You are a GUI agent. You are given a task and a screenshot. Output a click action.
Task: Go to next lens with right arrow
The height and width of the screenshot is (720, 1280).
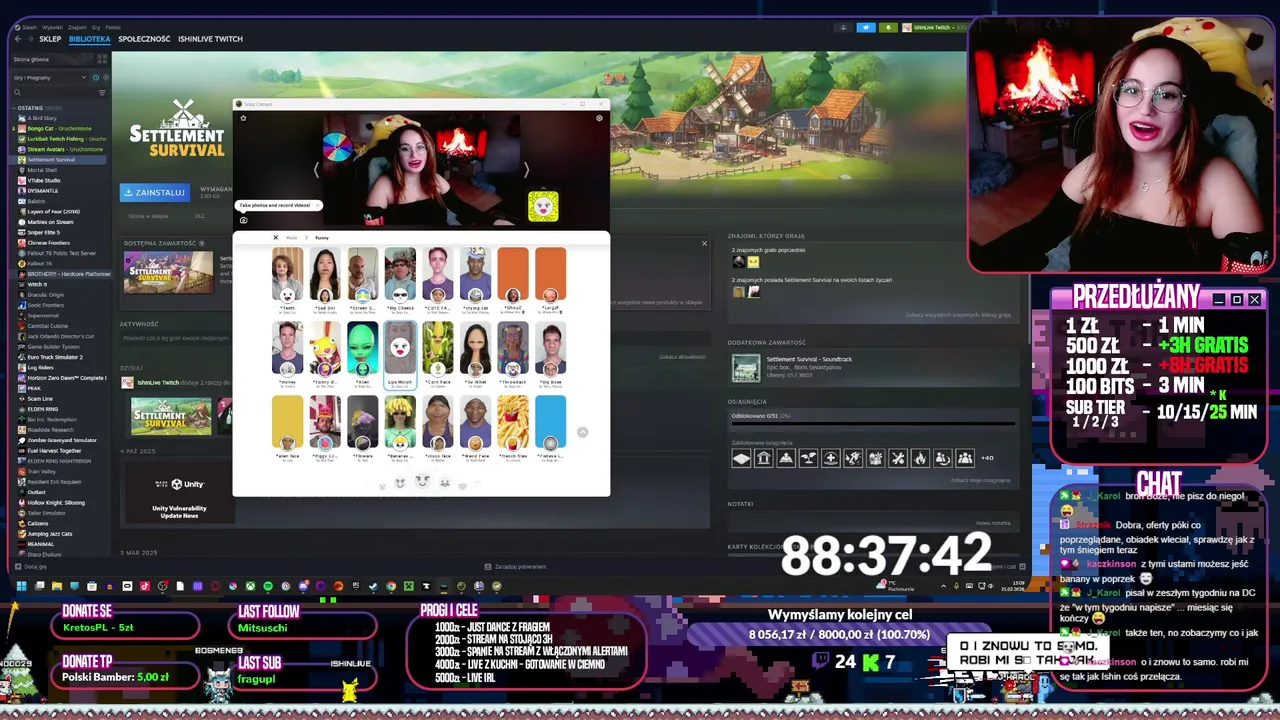coord(527,170)
